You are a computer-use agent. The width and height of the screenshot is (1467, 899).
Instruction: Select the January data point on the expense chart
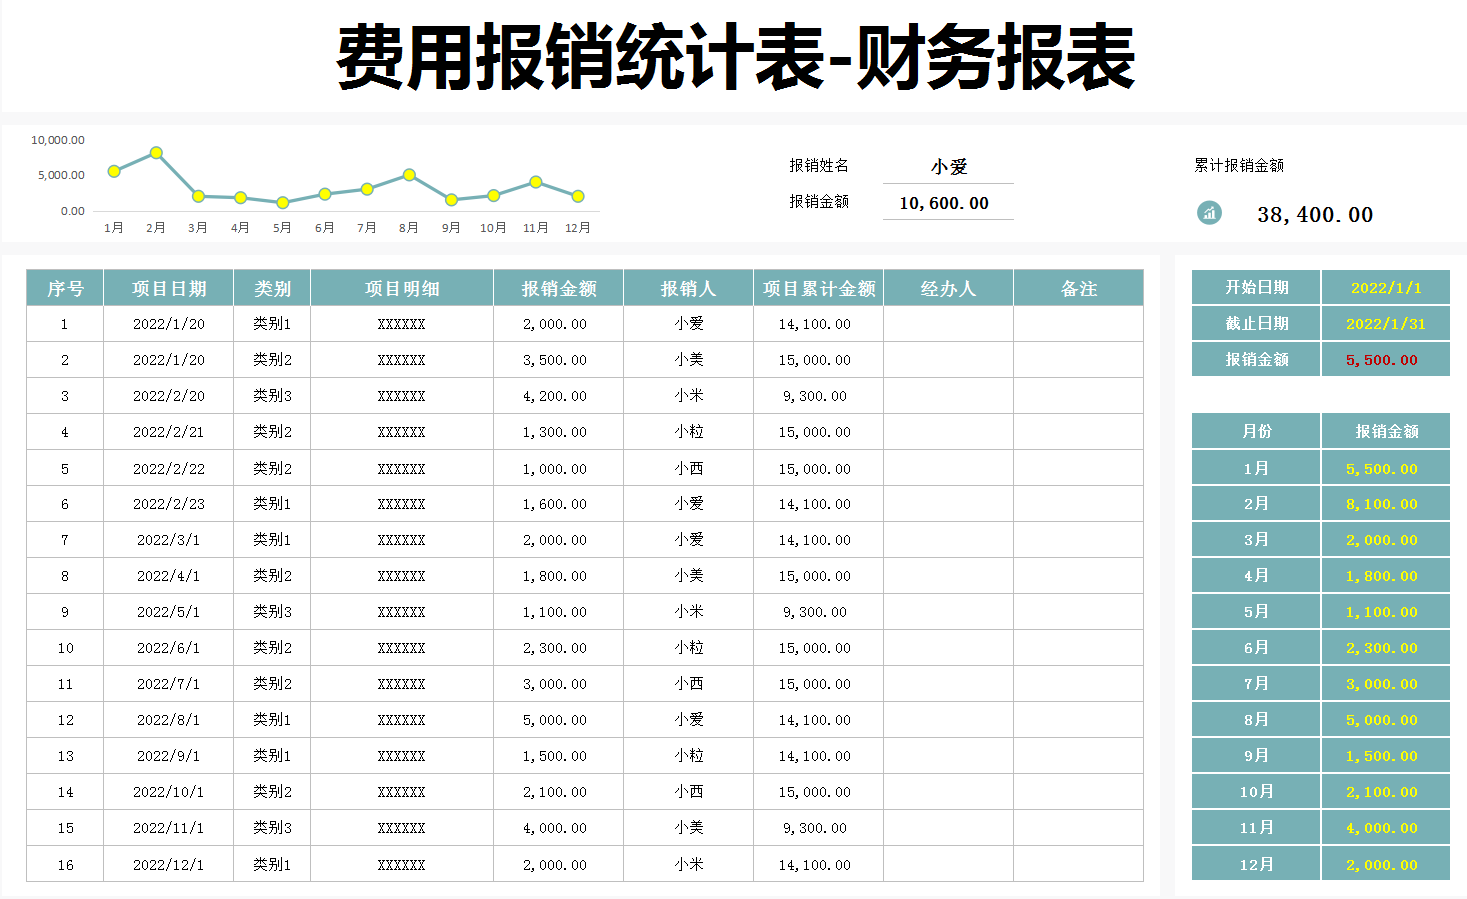click(113, 170)
